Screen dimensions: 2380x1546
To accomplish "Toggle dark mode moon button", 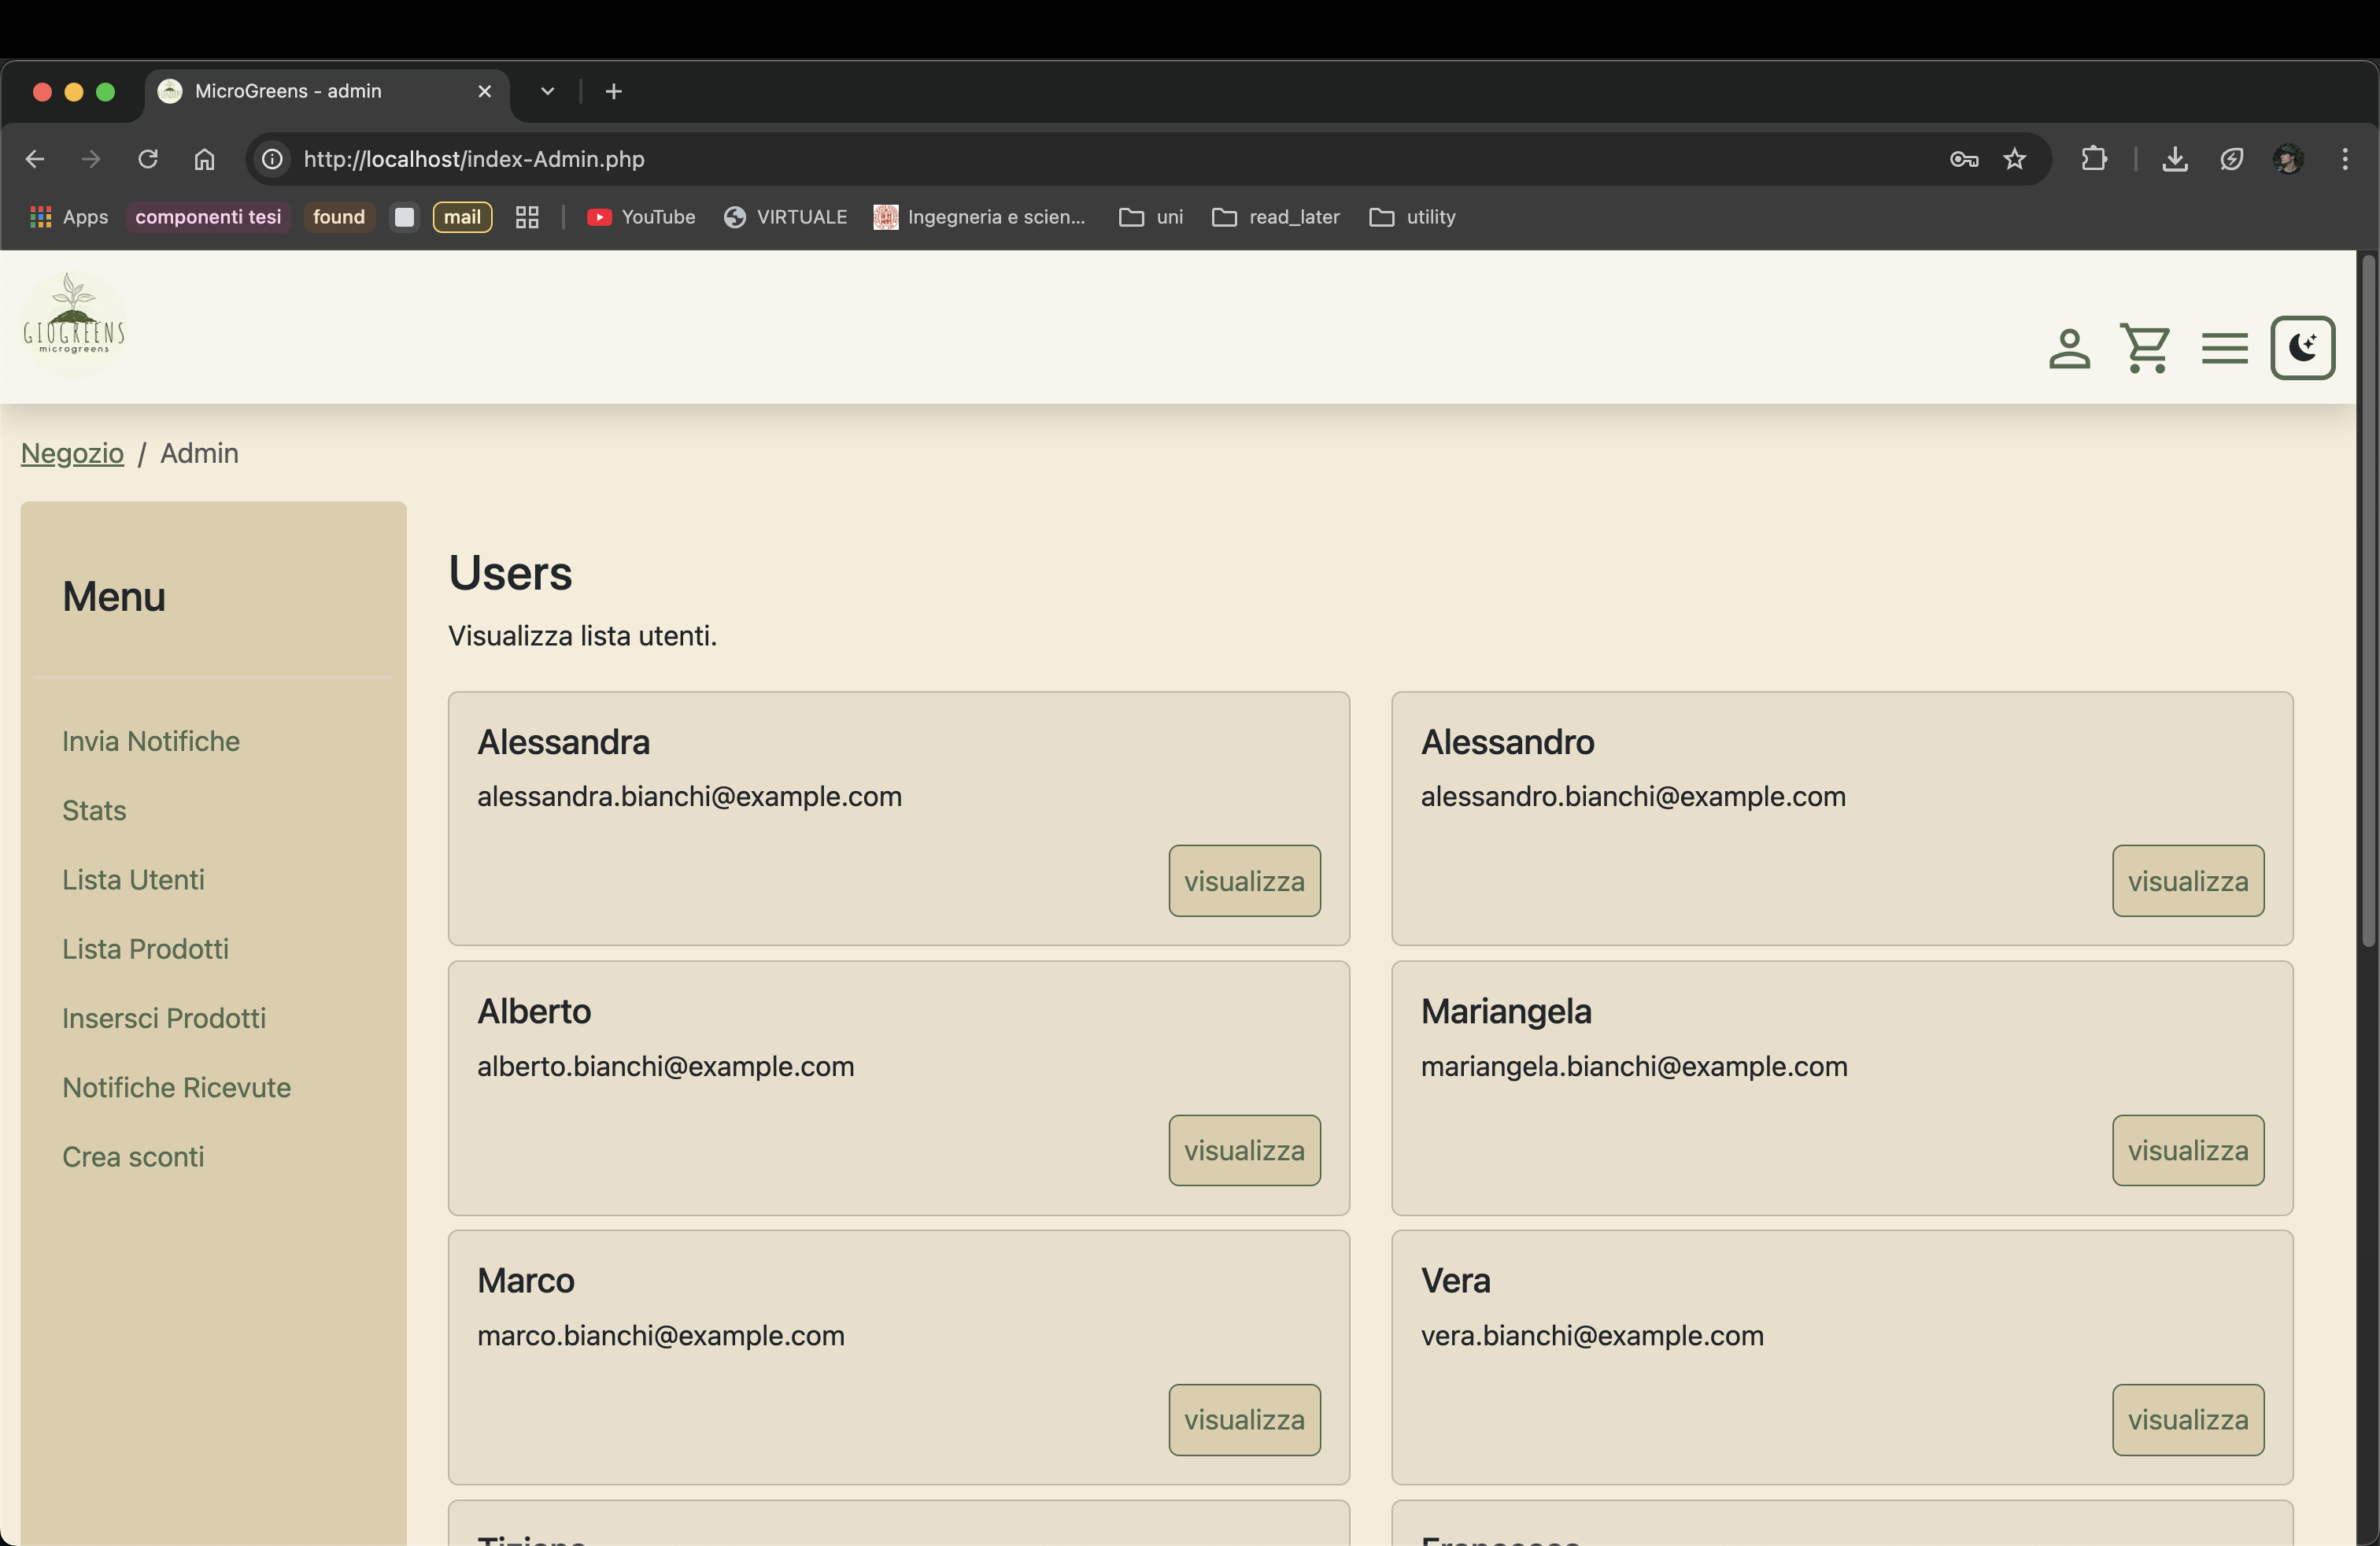I will click(2302, 348).
